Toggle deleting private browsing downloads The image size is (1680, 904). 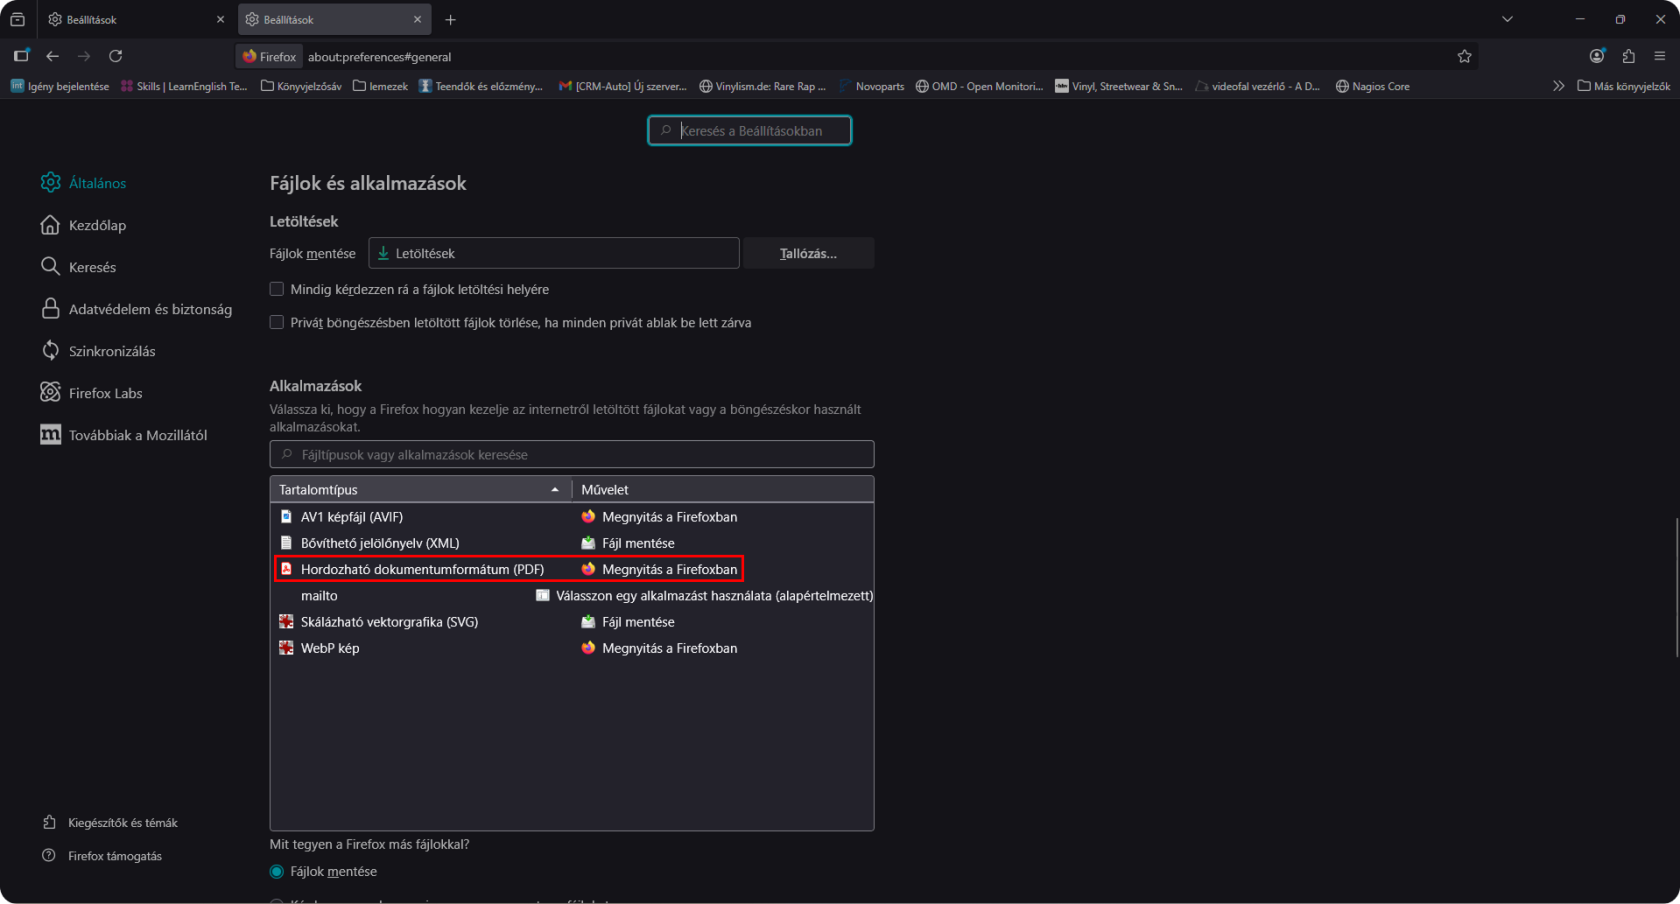[x=277, y=322]
